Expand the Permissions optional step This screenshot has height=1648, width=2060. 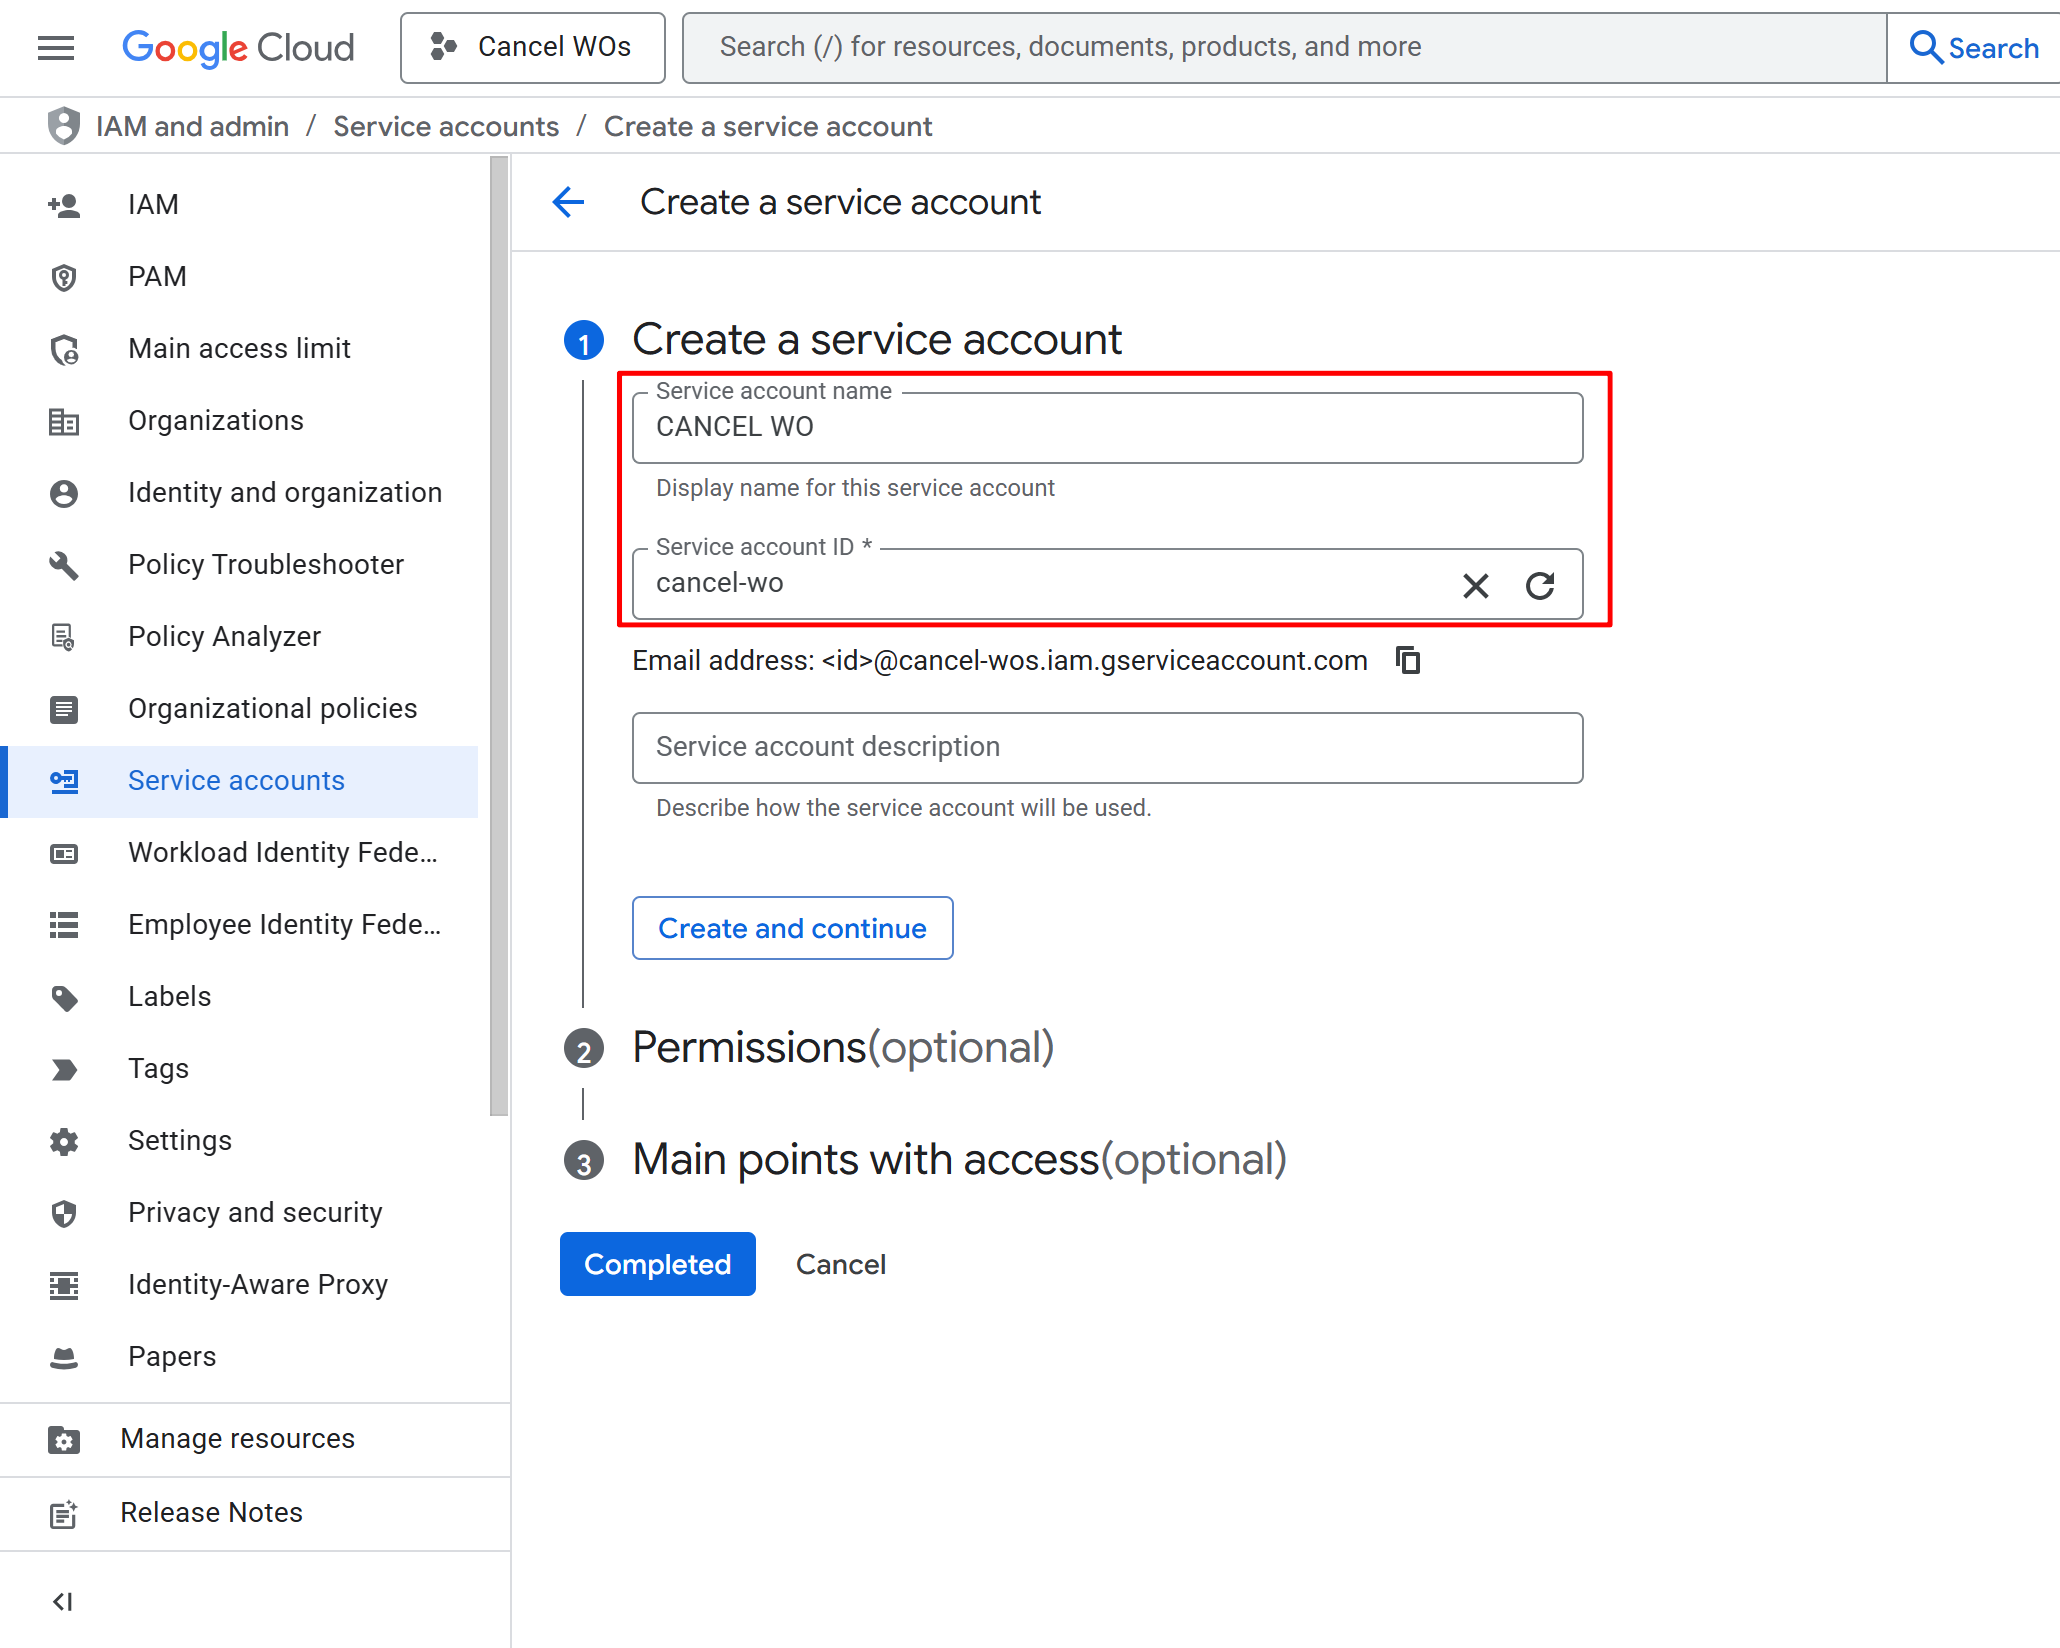click(x=842, y=1047)
